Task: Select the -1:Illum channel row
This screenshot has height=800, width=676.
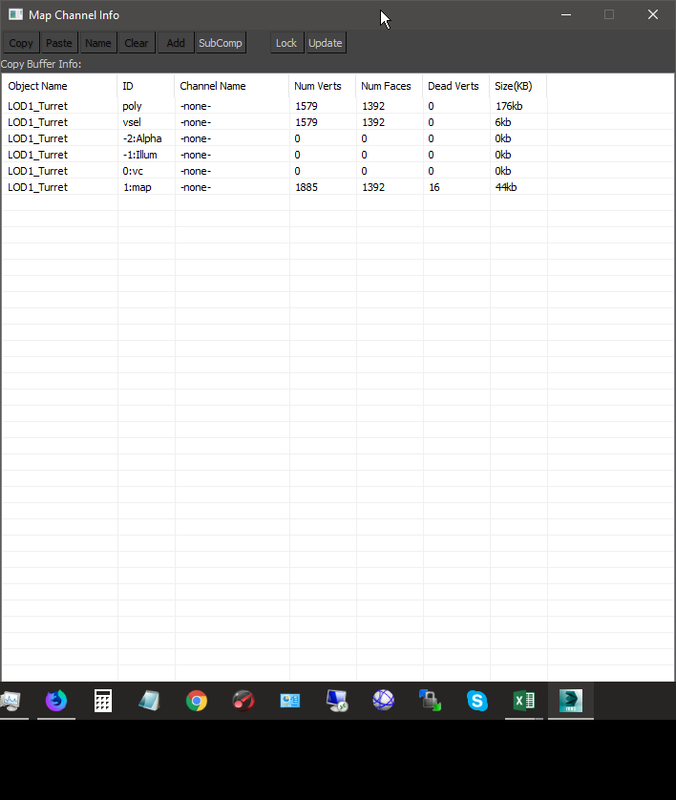Action: 337,155
